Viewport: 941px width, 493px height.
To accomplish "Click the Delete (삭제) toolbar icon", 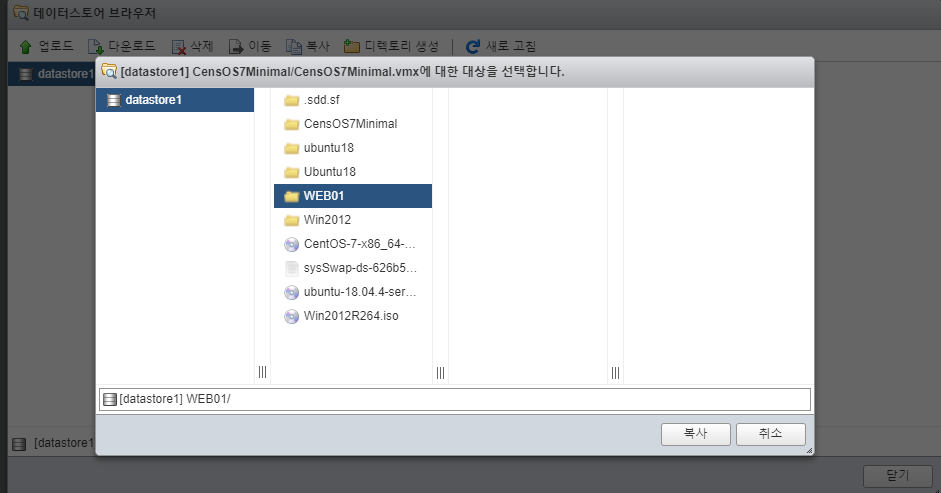I will tap(178, 47).
